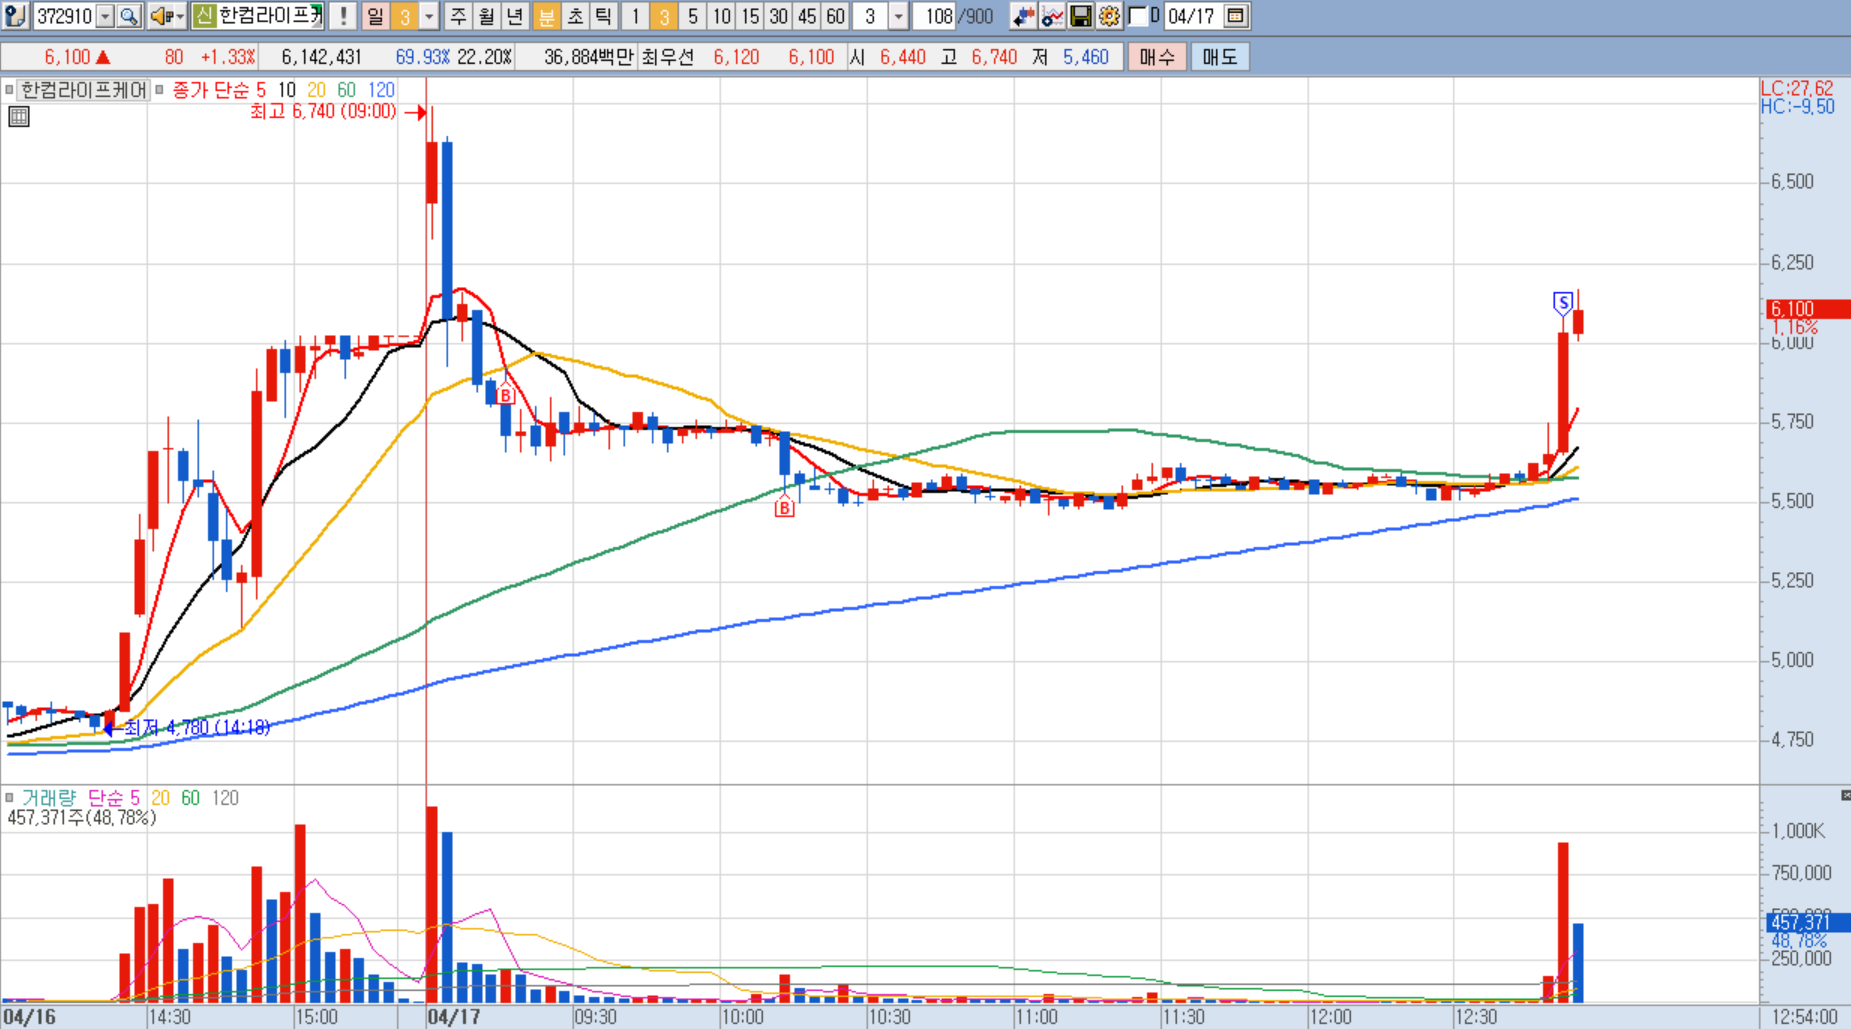The height and width of the screenshot is (1029, 1851).
Task: Click the 04/17 date label on time axis
Action: click(x=453, y=1017)
